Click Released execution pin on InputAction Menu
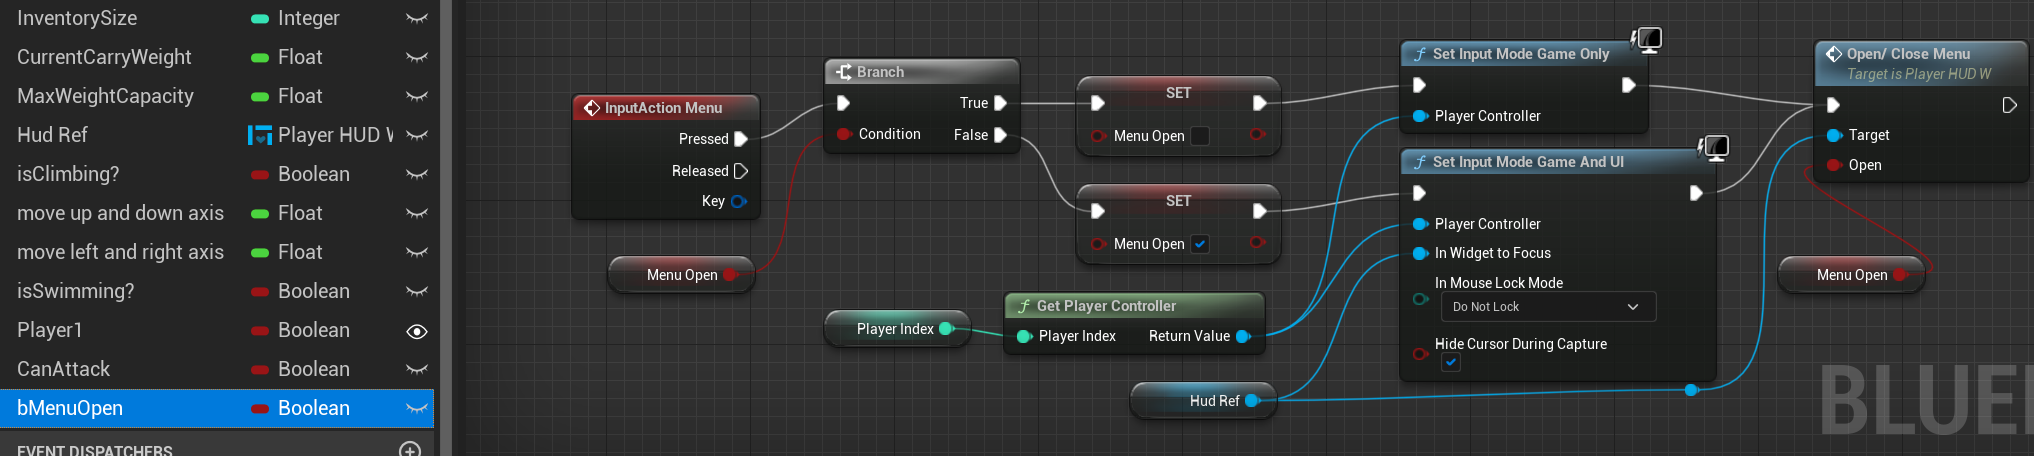 click(741, 171)
